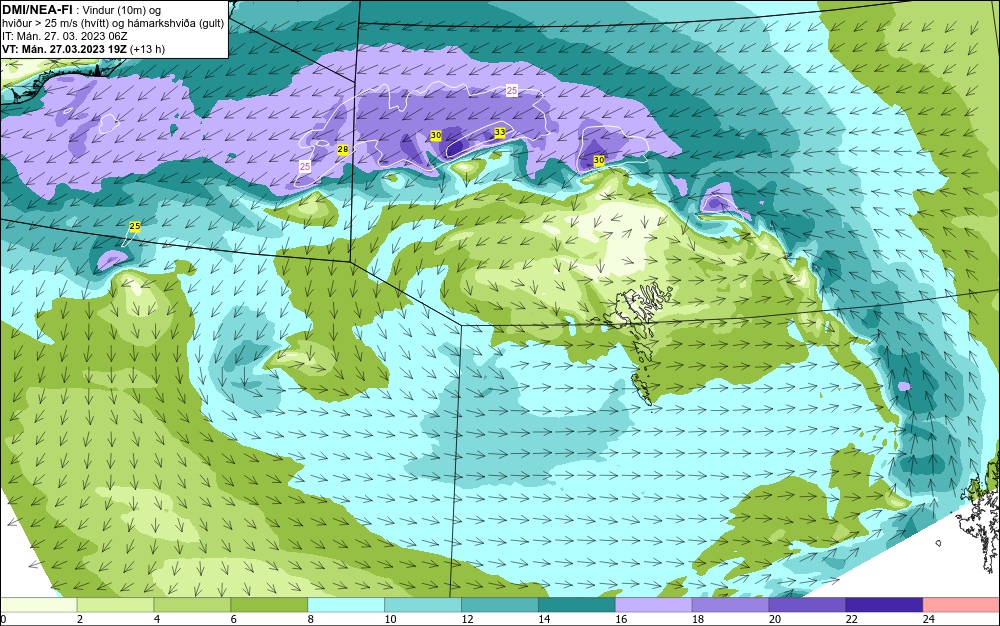Click the 'IT: Mán. 27. 03. 2023 06Z' line

point(64,36)
